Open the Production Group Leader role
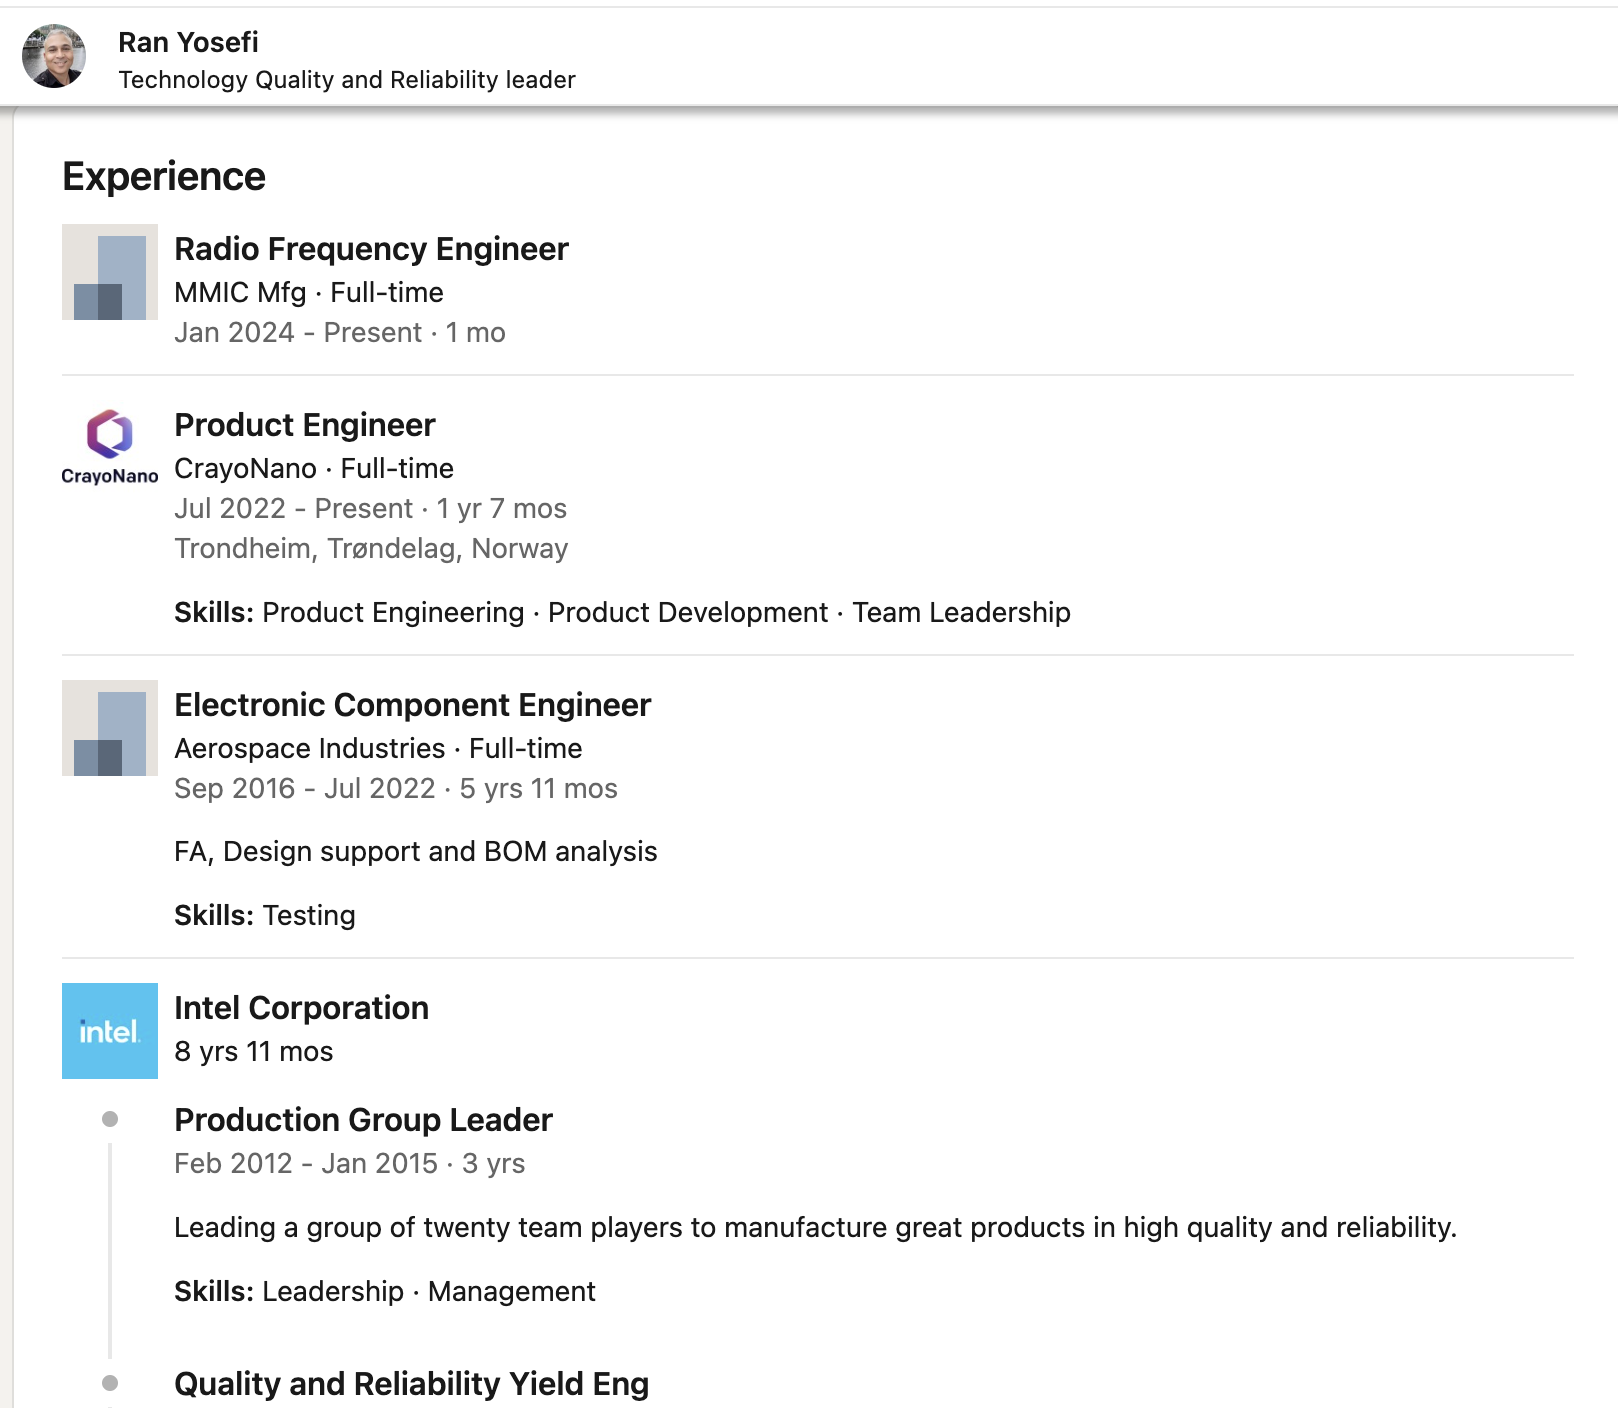Viewport: 1618px width, 1408px height. click(x=363, y=1120)
